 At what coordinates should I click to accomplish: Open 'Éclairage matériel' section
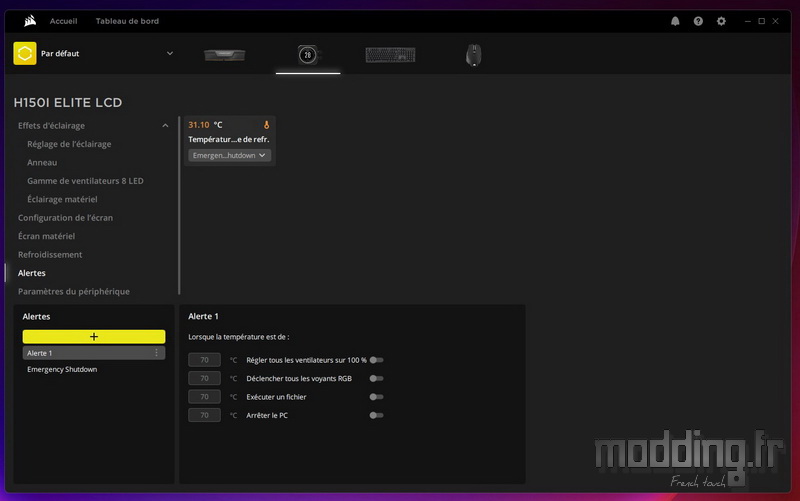(x=62, y=199)
